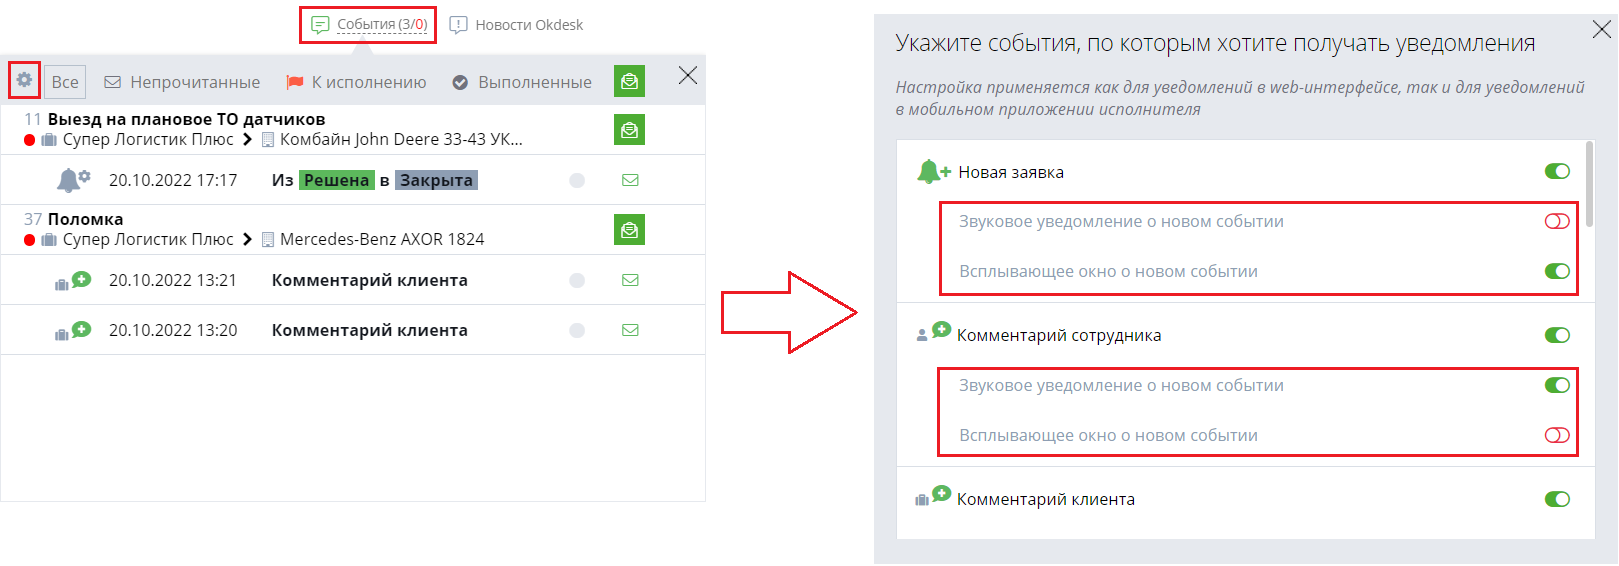Filter by Выполненные events

coord(521,82)
